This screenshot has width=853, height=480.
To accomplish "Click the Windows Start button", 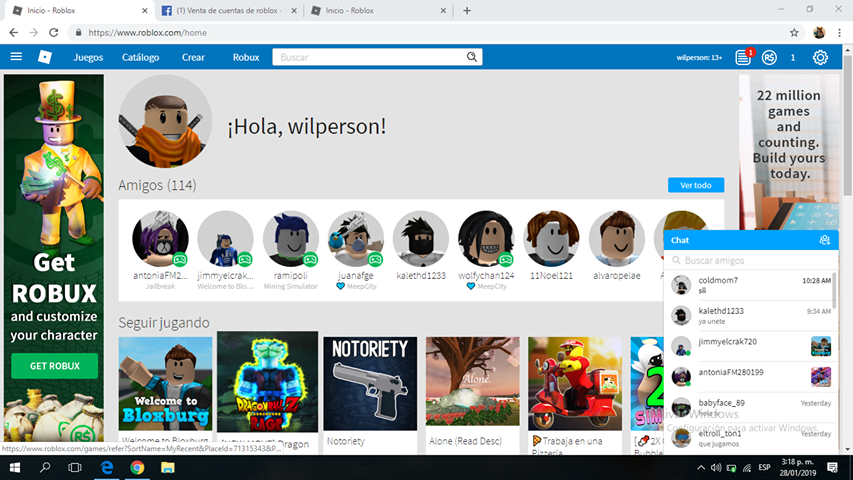I will 15,467.
